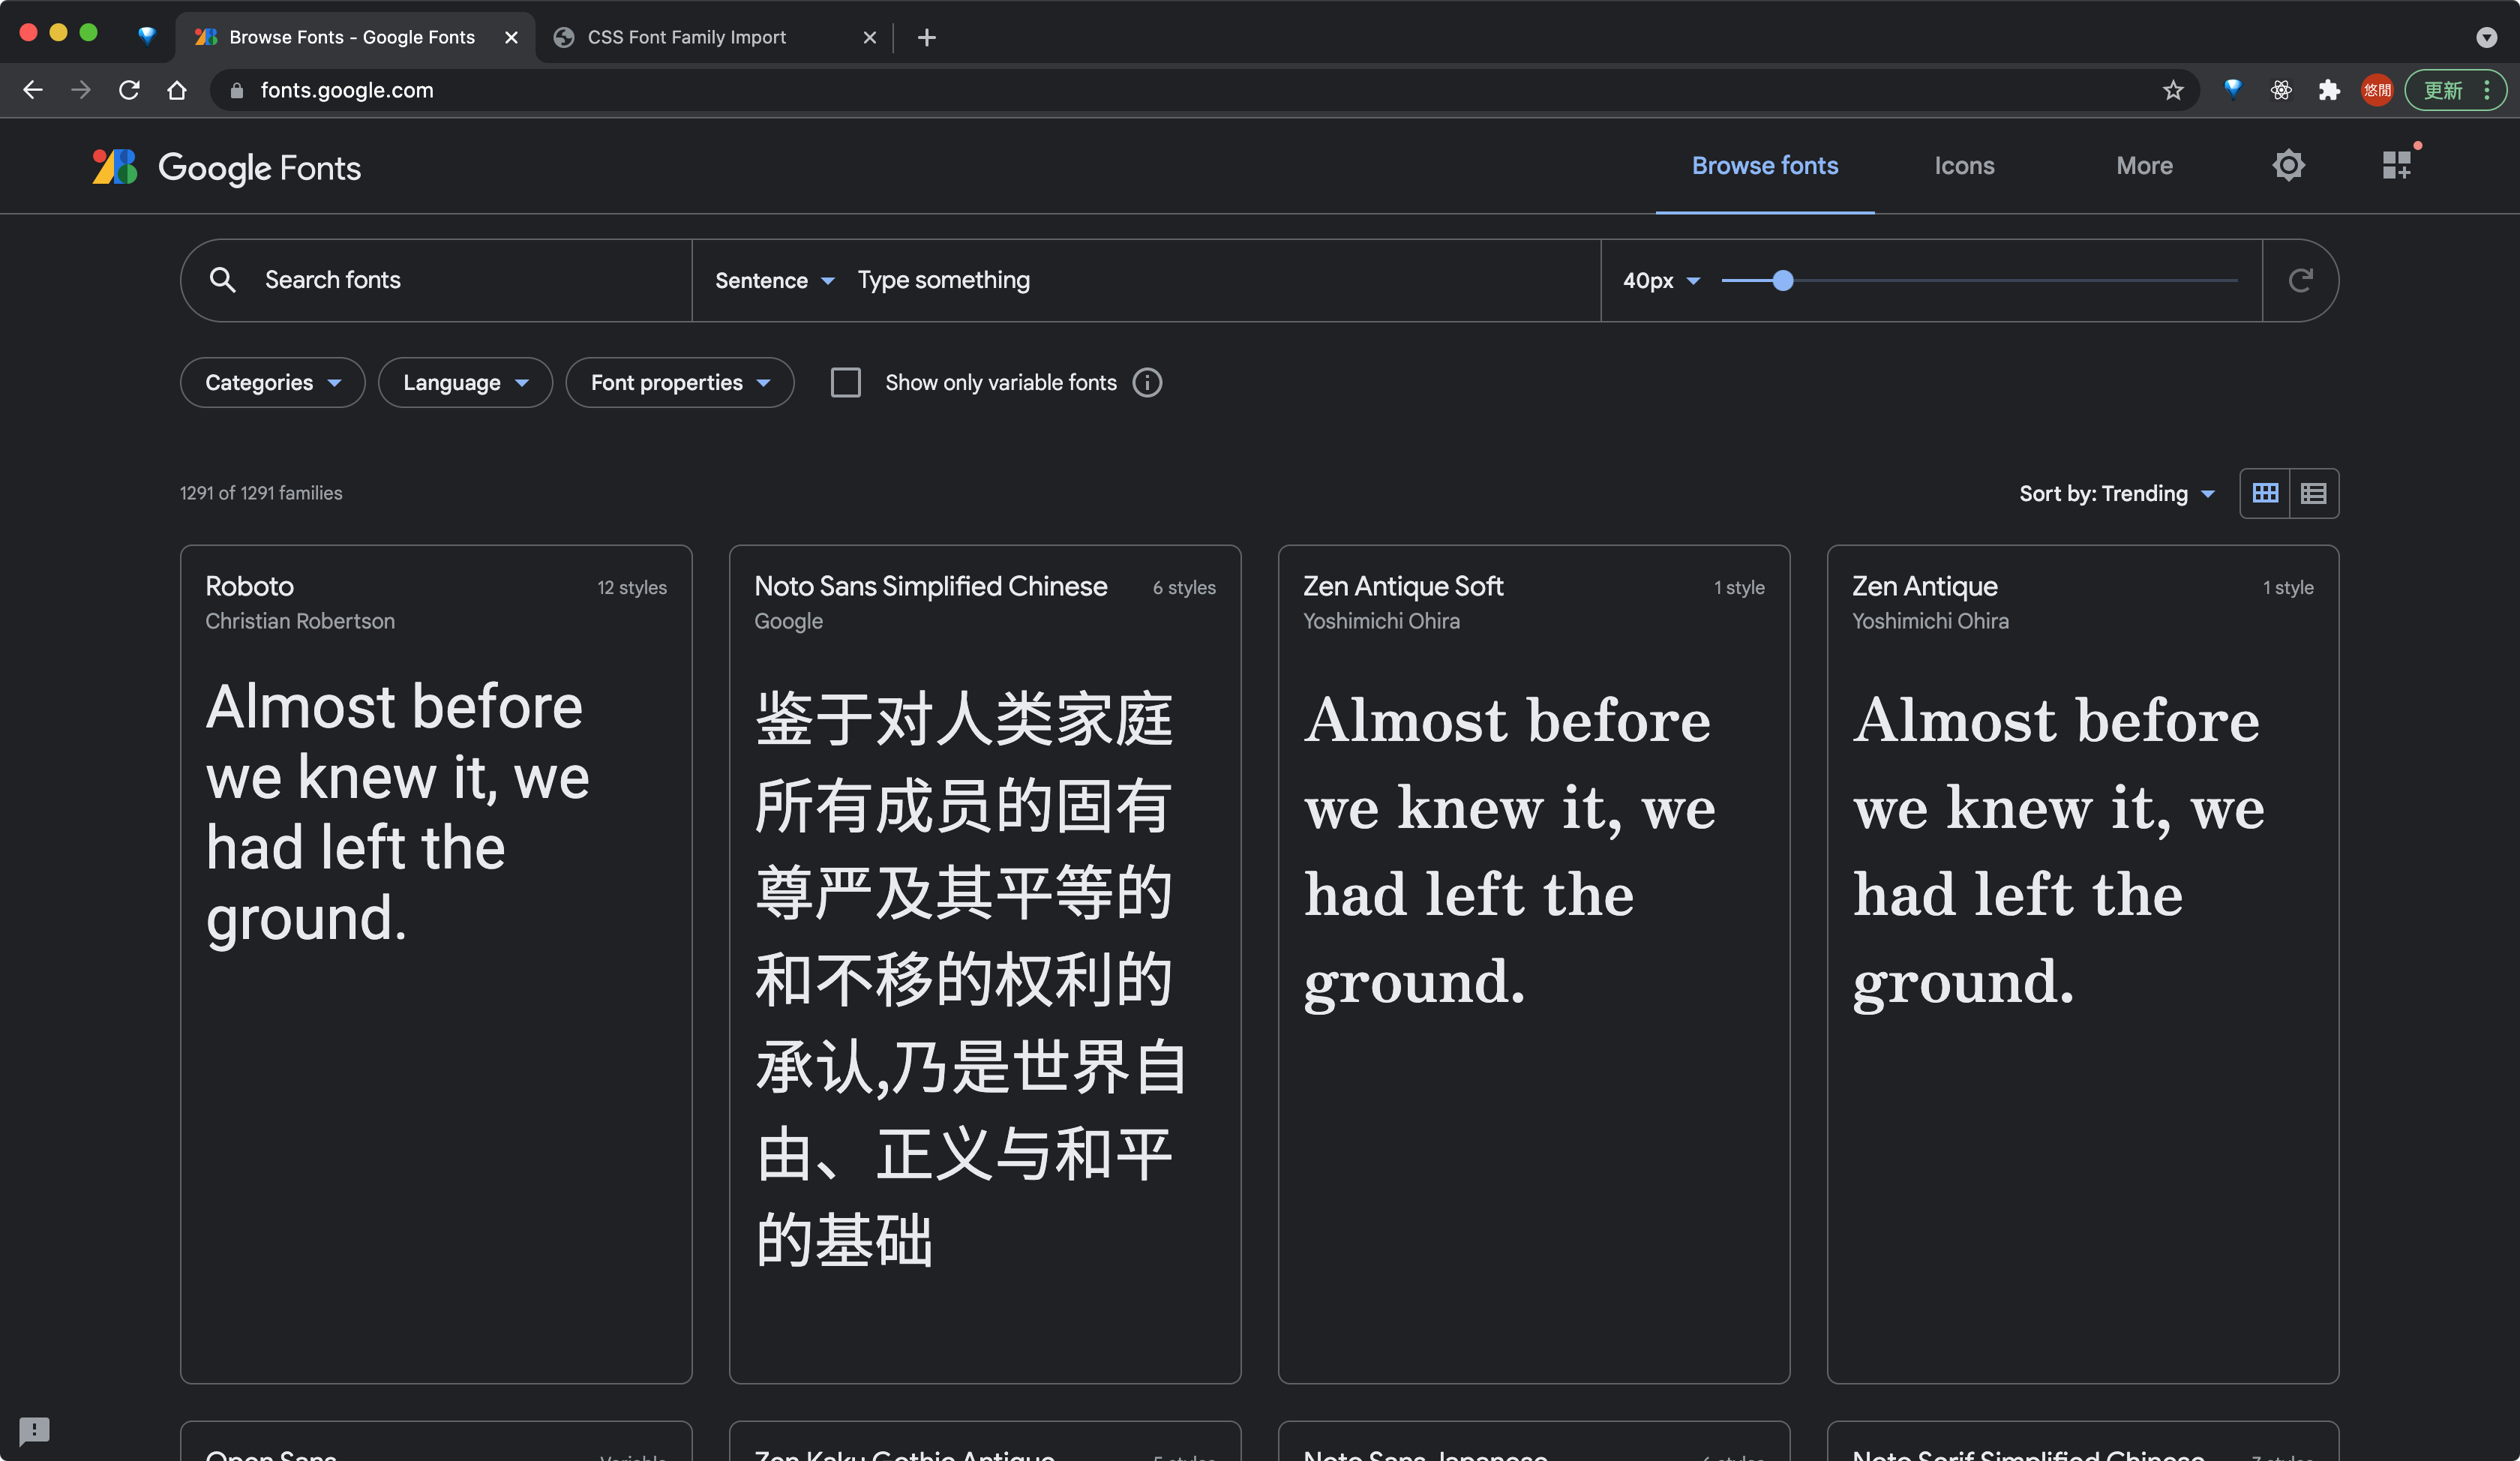Switch to CSS Font Family Import tab
Image resolution: width=2520 pixels, height=1461 pixels.
(686, 37)
